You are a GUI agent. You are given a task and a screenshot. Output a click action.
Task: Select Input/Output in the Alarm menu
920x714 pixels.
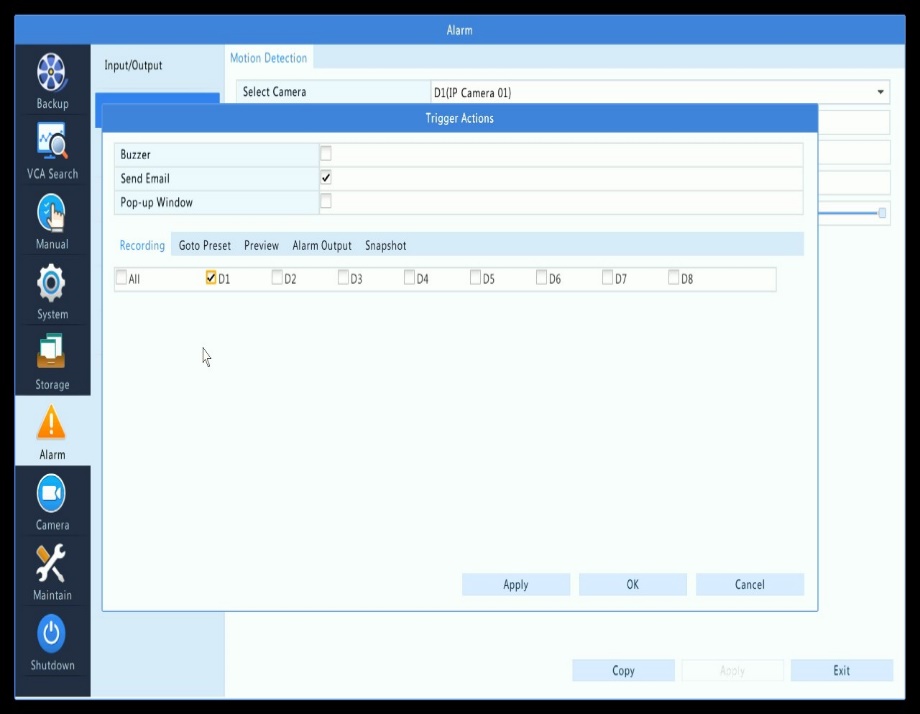[133, 66]
